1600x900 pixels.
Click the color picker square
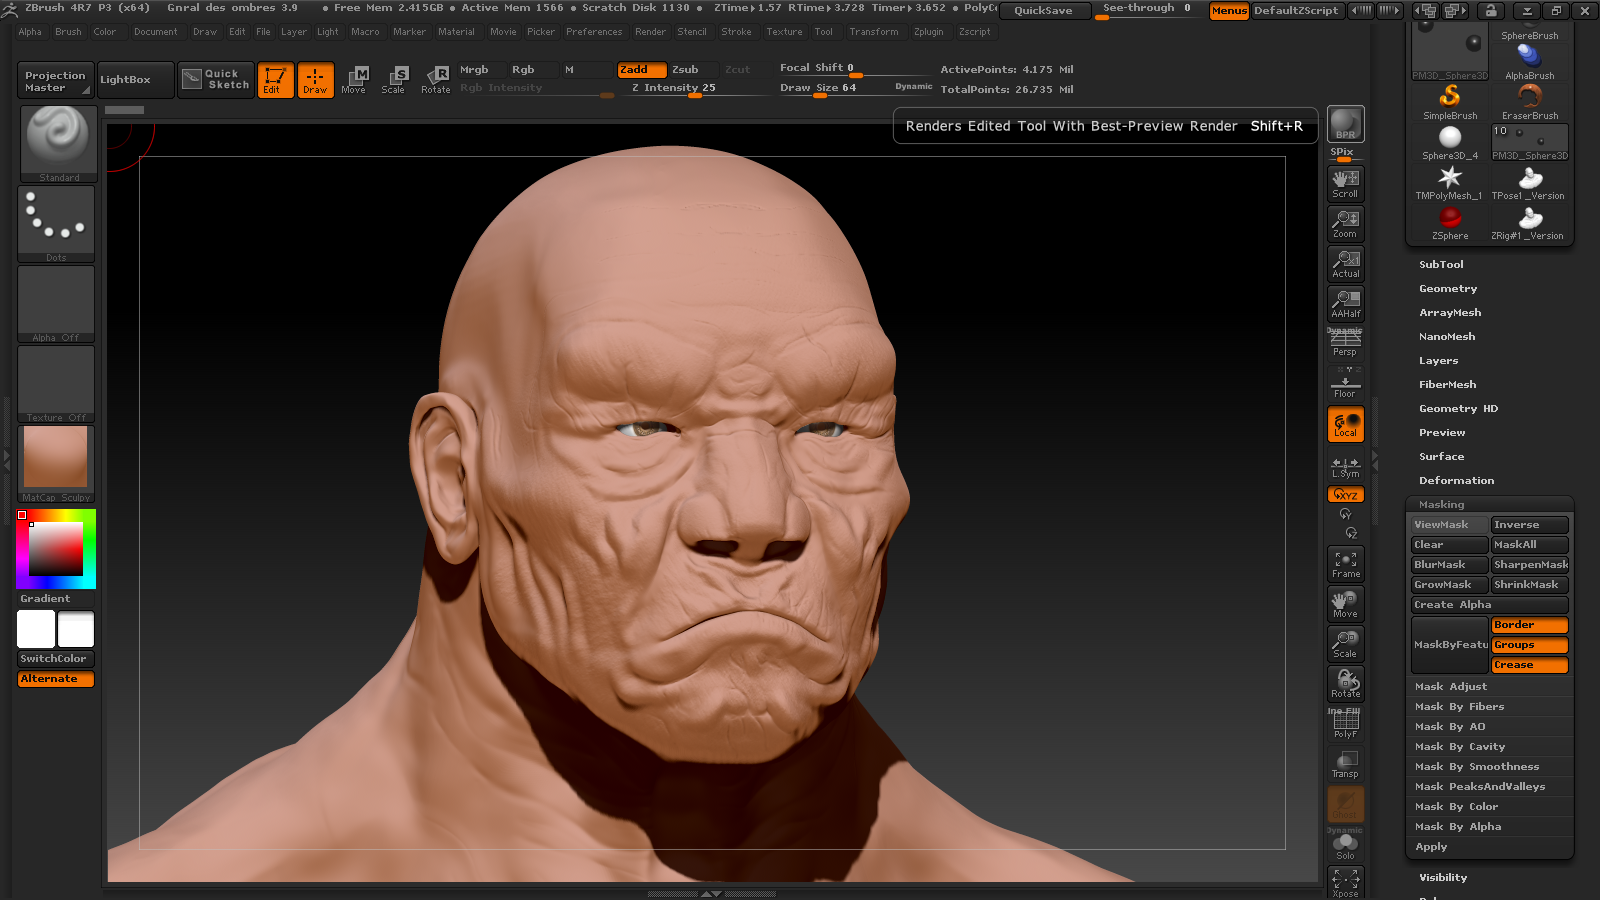[55, 548]
